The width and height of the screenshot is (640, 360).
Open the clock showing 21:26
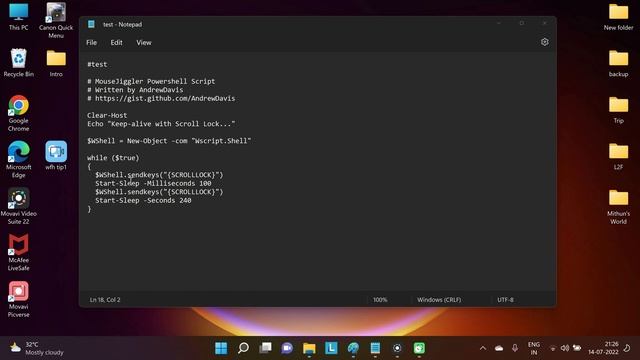pos(603,348)
